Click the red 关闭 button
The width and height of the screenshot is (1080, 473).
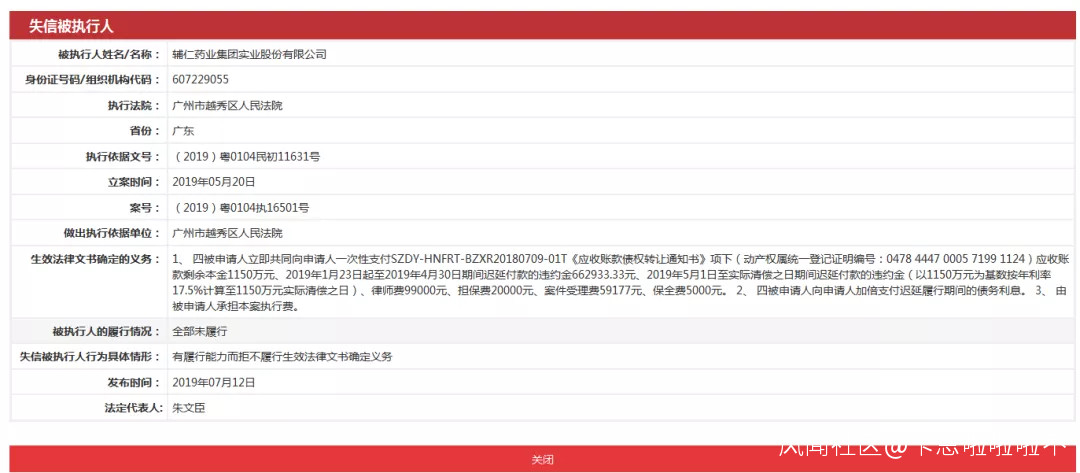(x=542, y=459)
